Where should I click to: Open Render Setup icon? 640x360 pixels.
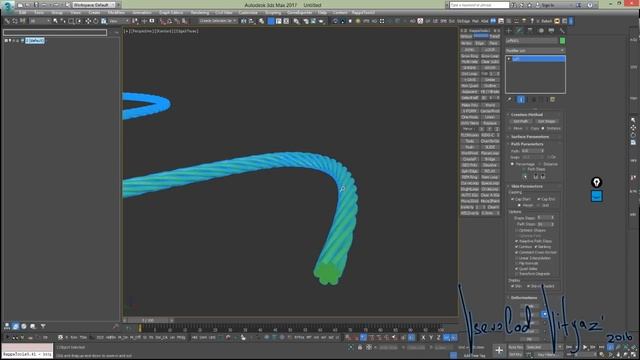(306, 21)
